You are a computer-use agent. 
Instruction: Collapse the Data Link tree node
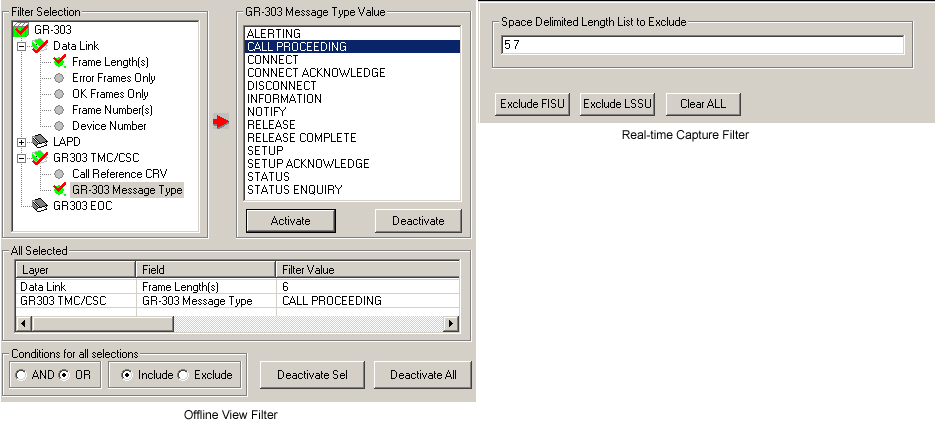(x=22, y=46)
